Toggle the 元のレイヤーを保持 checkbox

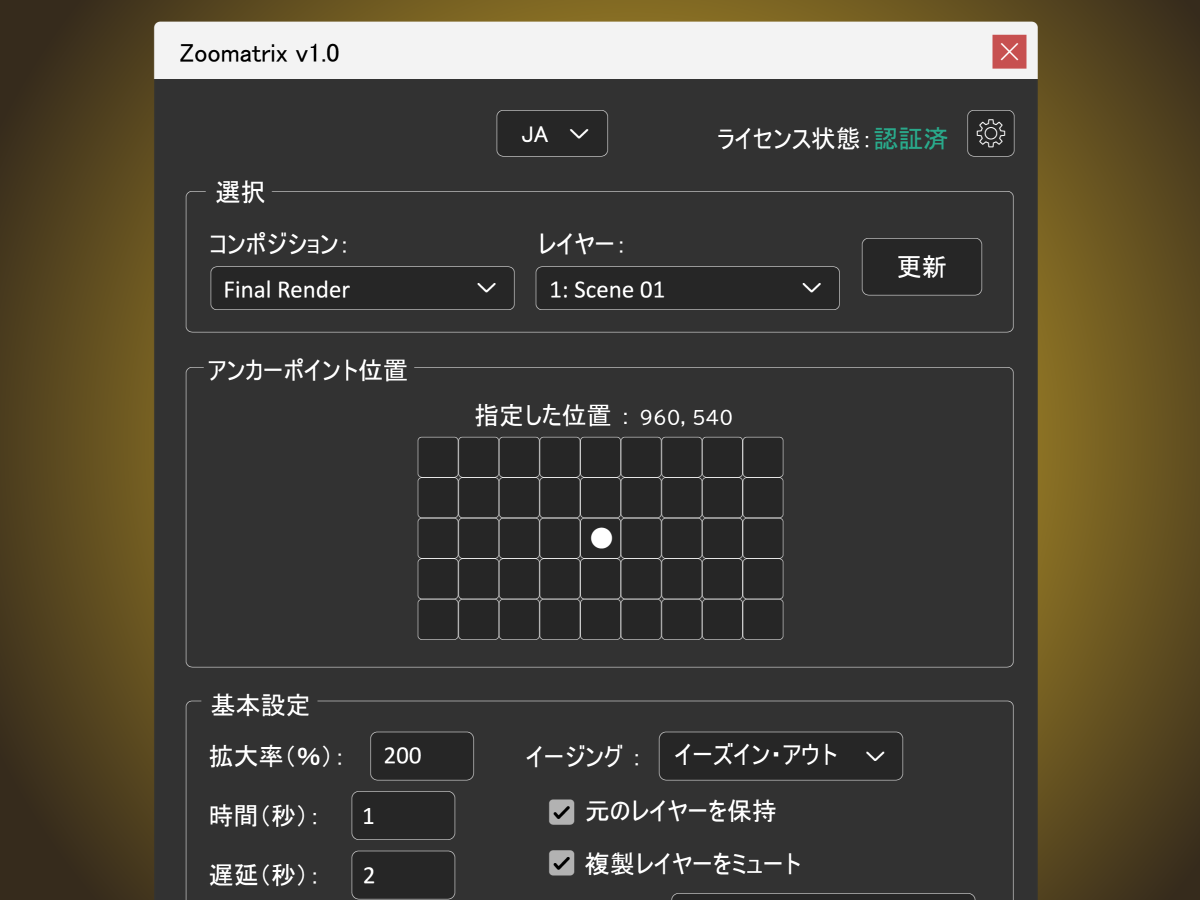pyautogui.click(x=561, y=811)
